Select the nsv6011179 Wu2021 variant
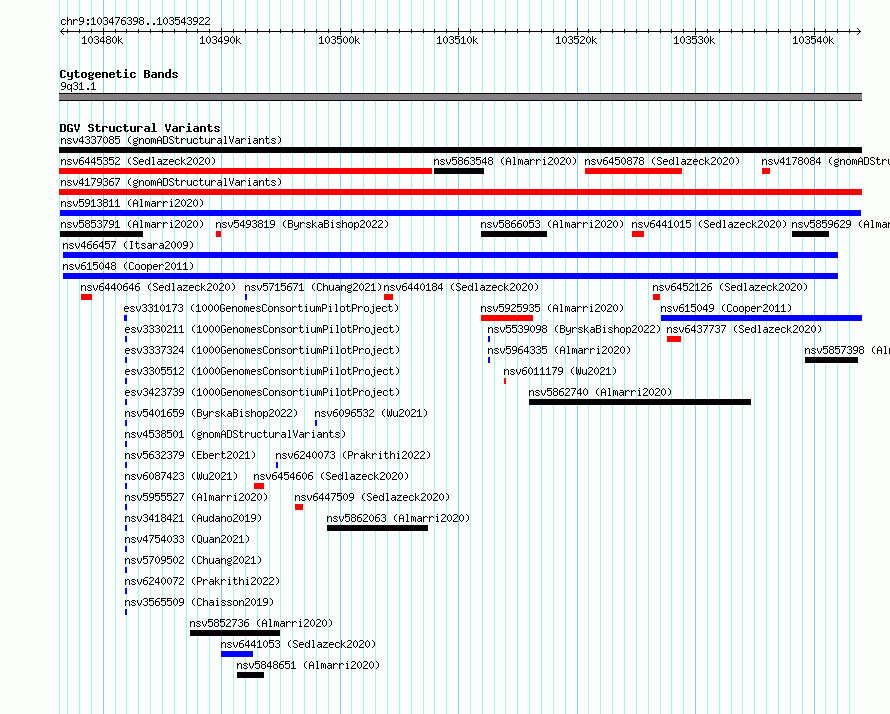The width and height of the screenshot is (890, 714). coord(505,381)
